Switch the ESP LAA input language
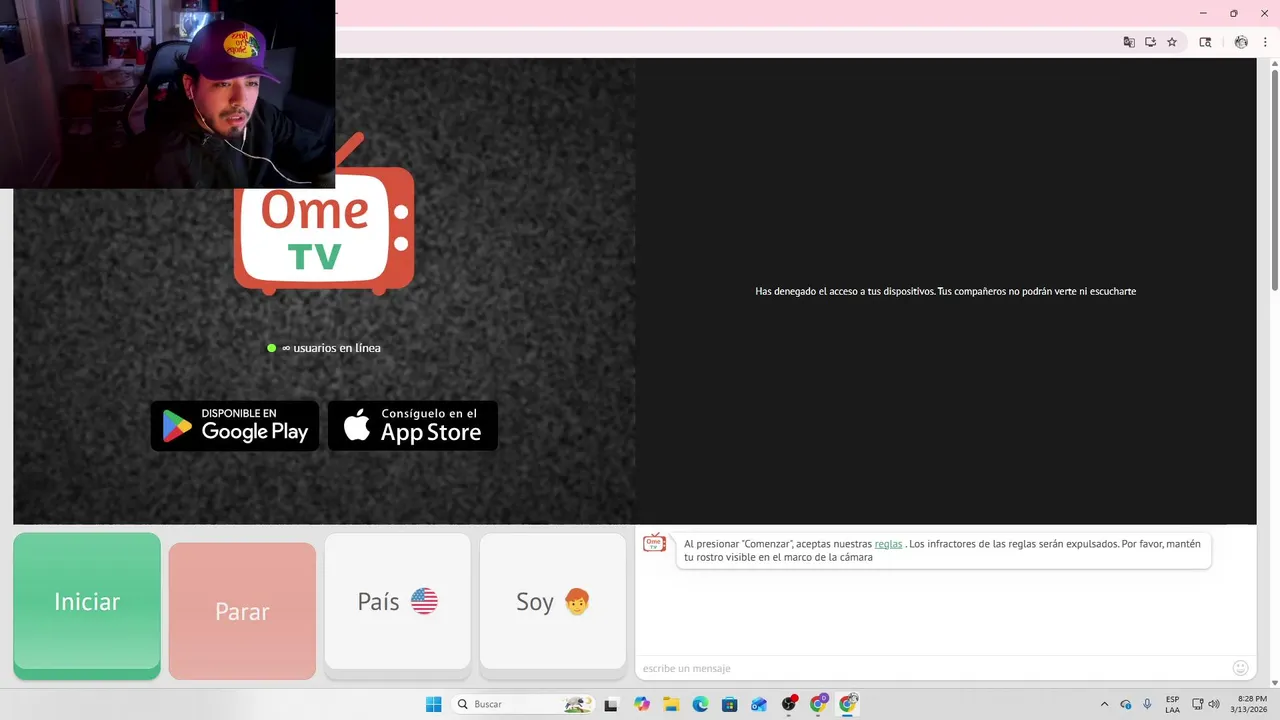Viewport: 1280px width, 720px height. coord(1172,704)
